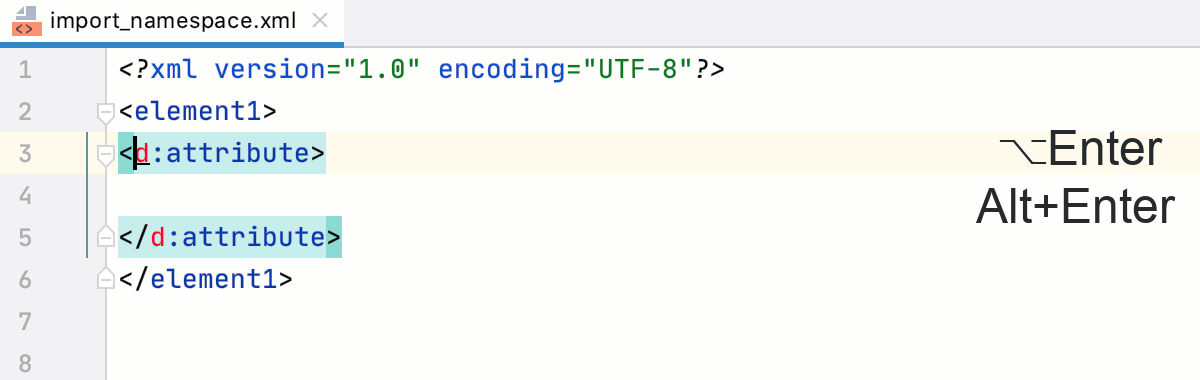Click line number 6 in the gutter
Image resolution: width=1200 pixels, height=380 pixels.
(x=25, y=280)
